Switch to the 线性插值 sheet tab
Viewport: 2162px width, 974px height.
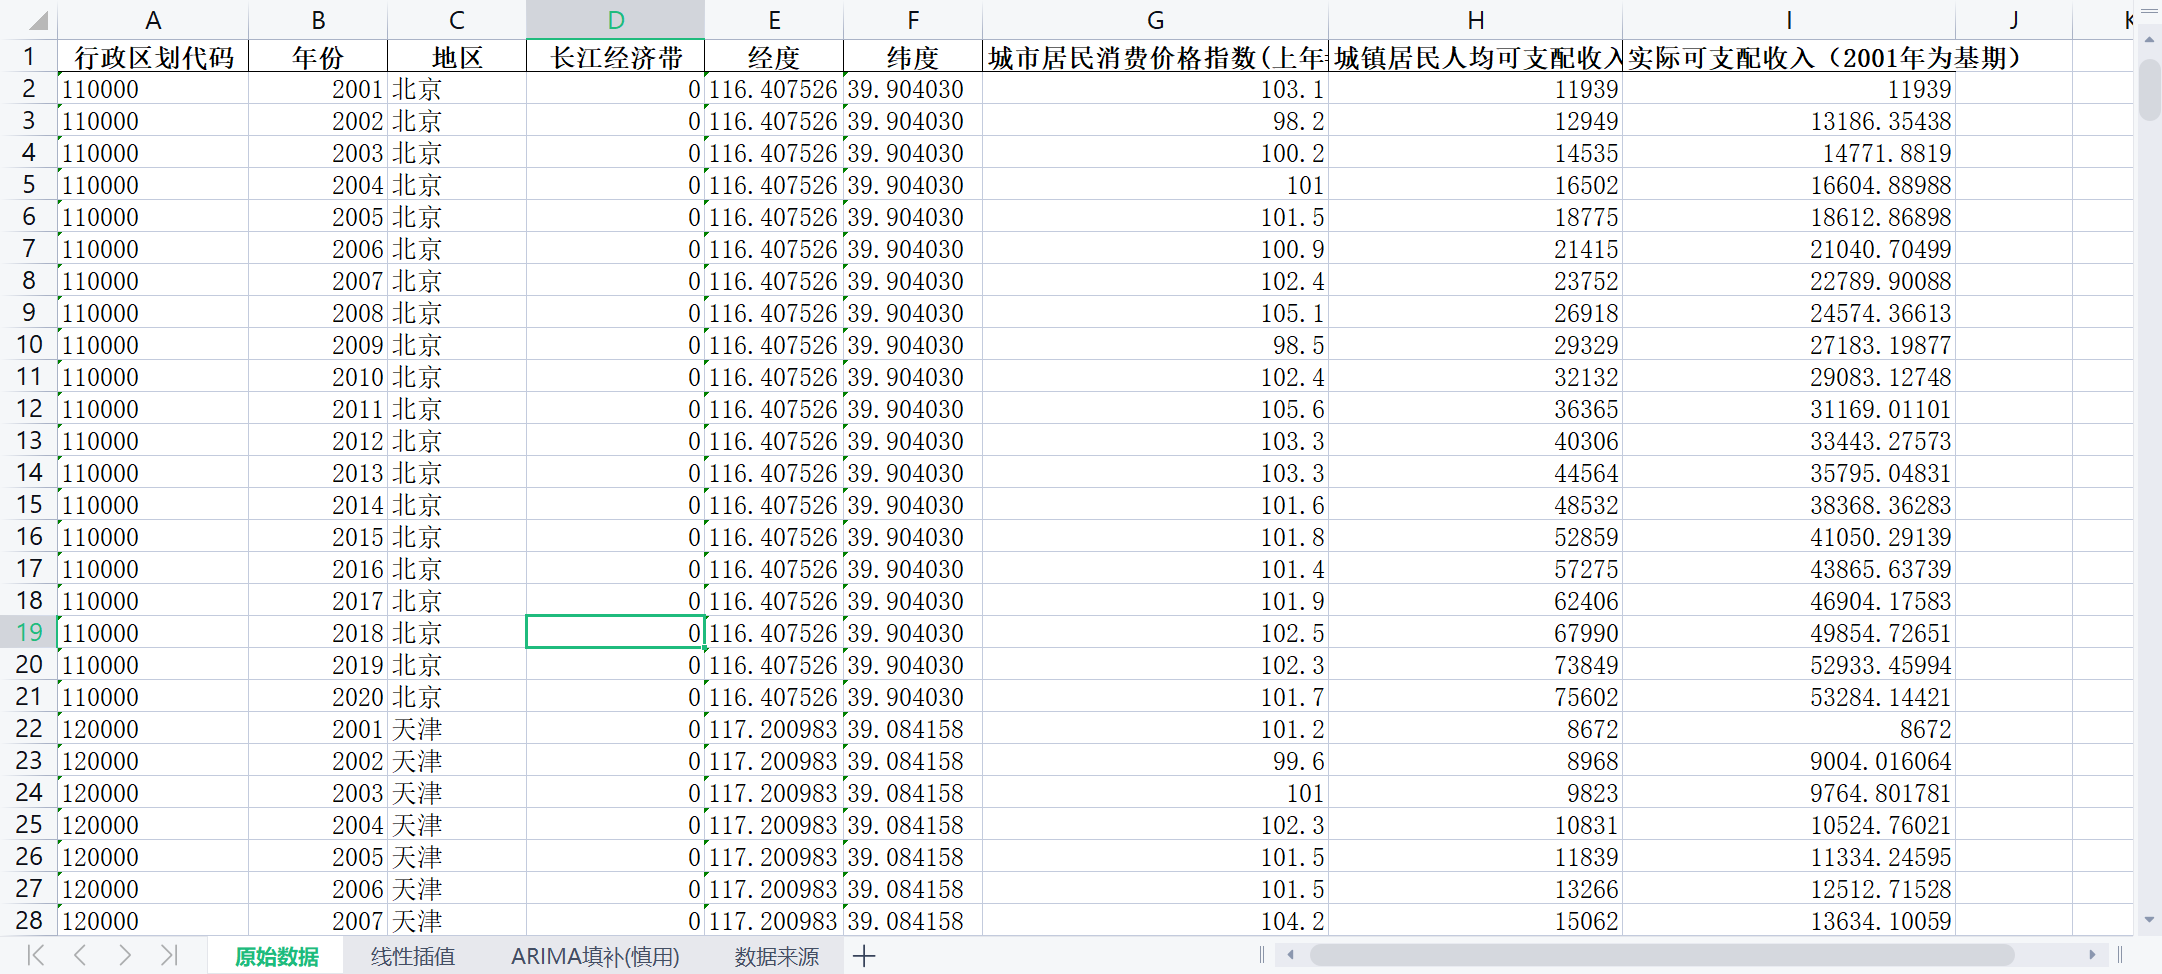[x=412, y=957]
